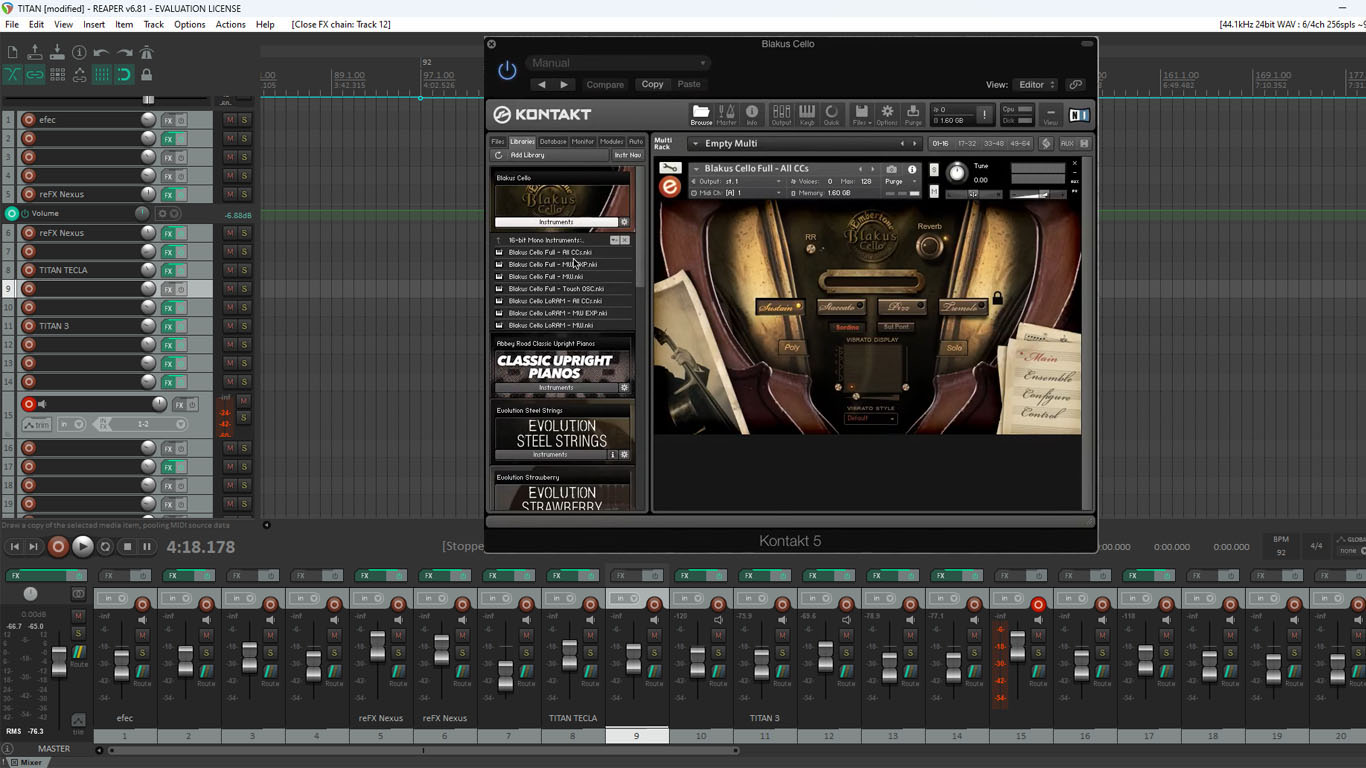Click the padlock icon in Blakus Cello interface
The image size is (1366, 768).
(x=997, y=298)
